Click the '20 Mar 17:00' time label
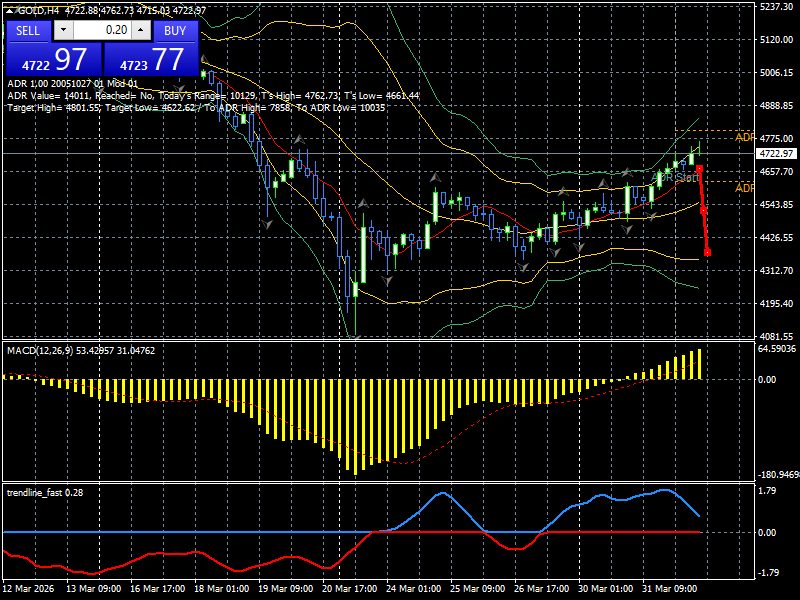The height and width of the screenshot is (600, 800). (350, 589)
